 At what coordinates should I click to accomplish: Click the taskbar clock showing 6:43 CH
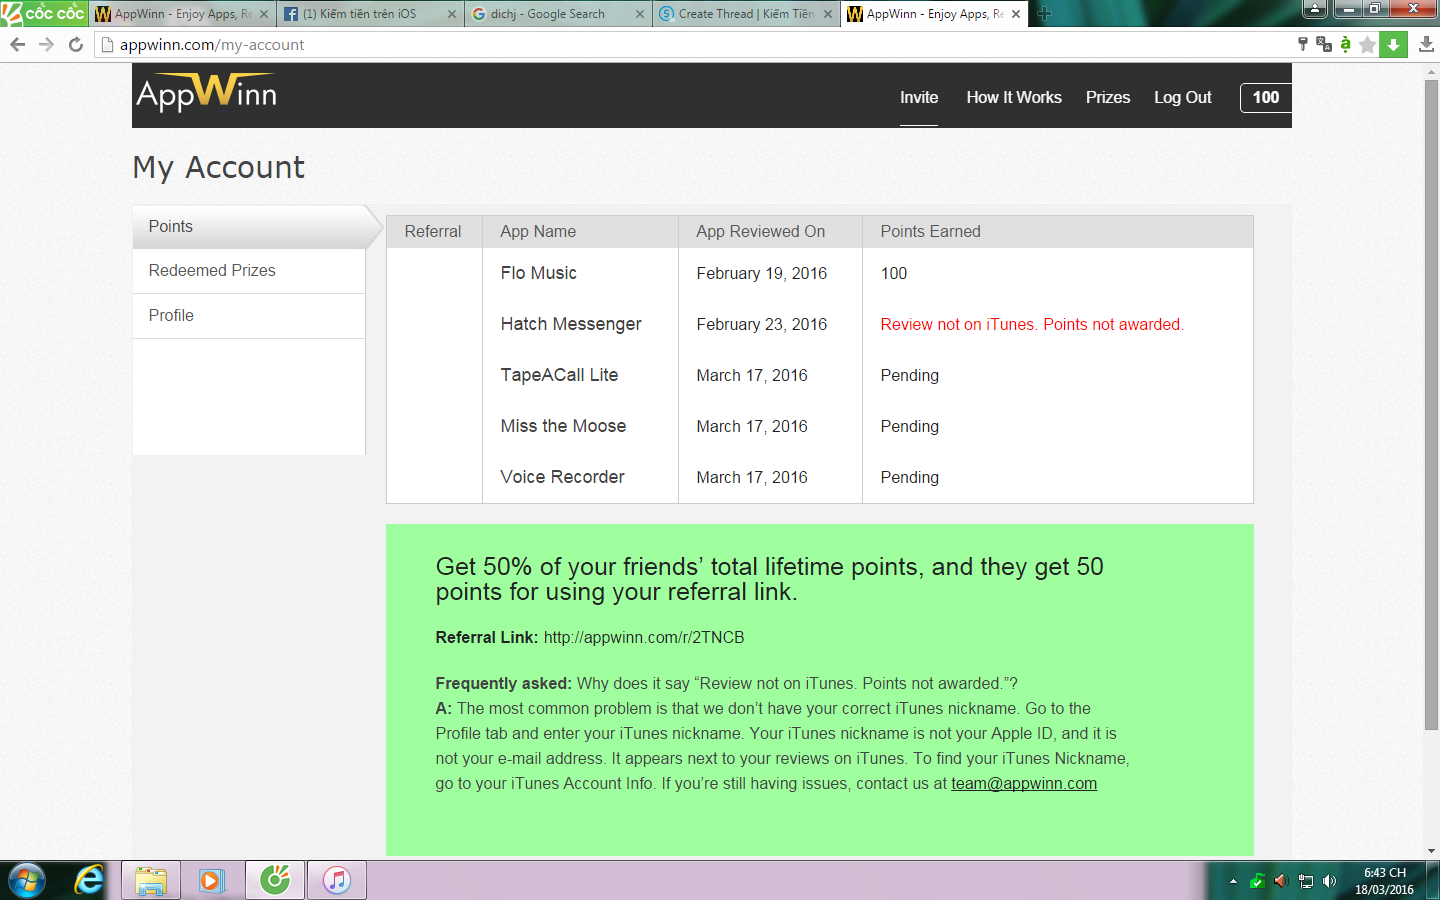point(1385,881)
